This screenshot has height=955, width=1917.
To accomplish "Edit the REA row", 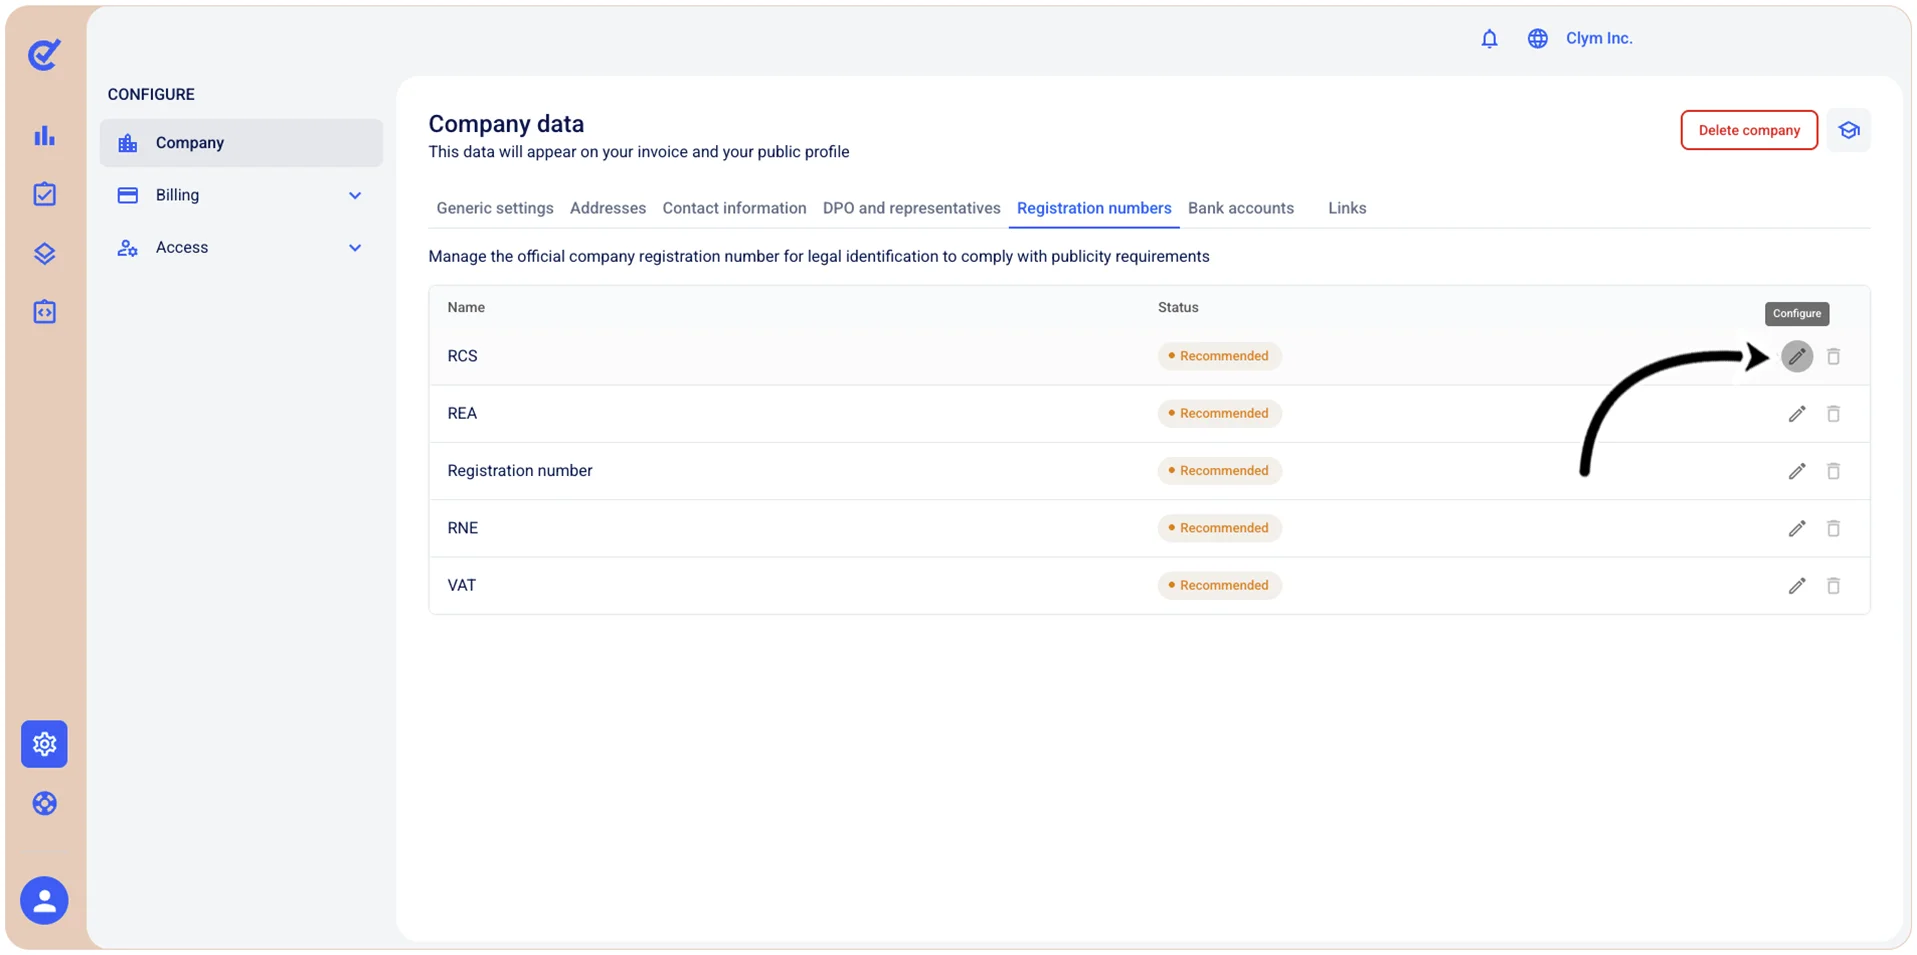I will pos(1796,413).
